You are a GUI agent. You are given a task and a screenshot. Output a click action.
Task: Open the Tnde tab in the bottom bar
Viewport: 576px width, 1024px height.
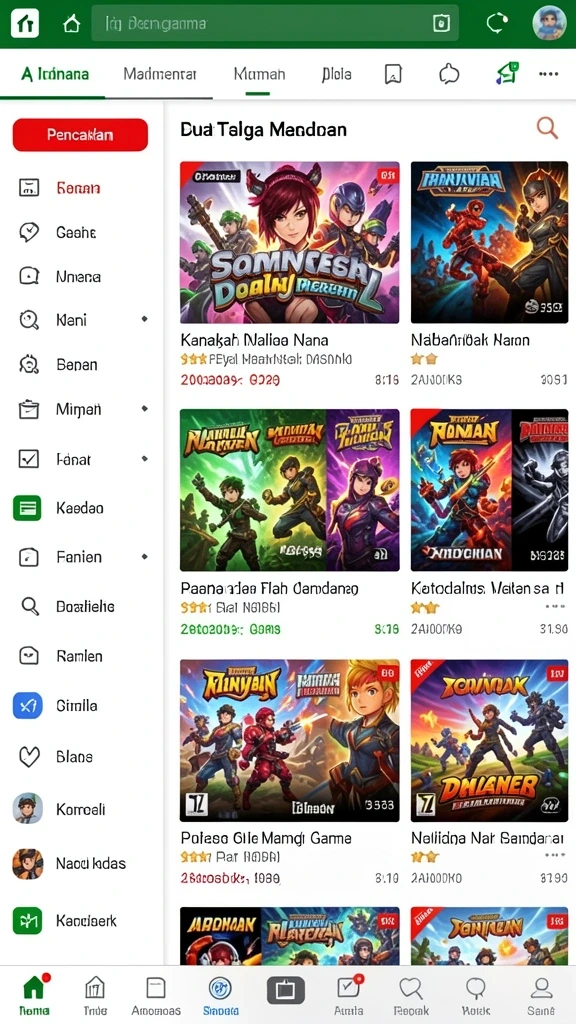coord(95,995)
